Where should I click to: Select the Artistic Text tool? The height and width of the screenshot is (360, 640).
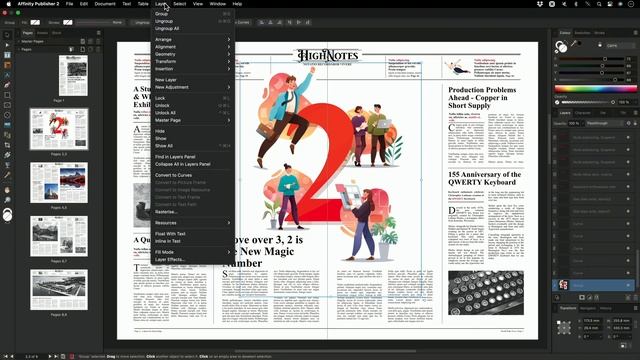point(7,75)
